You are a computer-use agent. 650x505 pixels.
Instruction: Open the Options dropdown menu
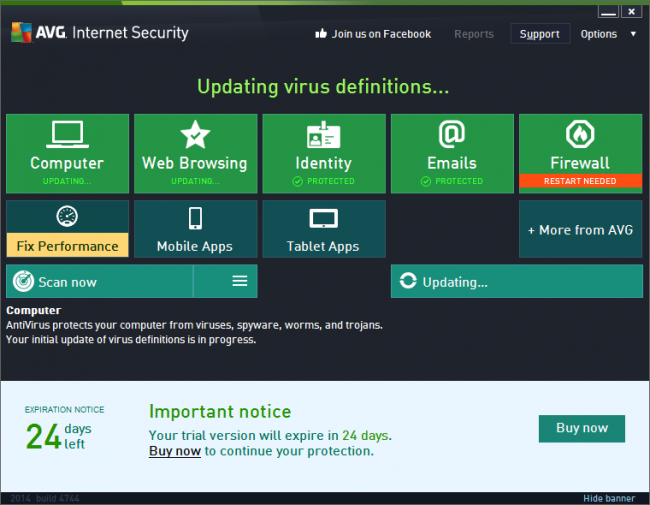click(607, 34)
